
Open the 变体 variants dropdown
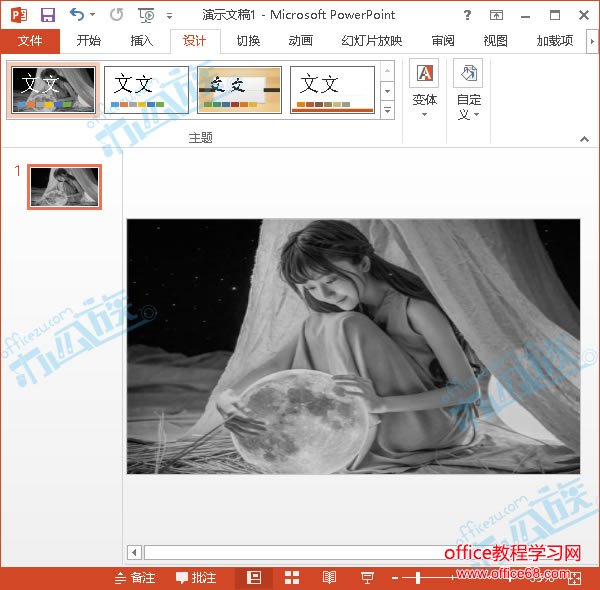pos(424,89)
